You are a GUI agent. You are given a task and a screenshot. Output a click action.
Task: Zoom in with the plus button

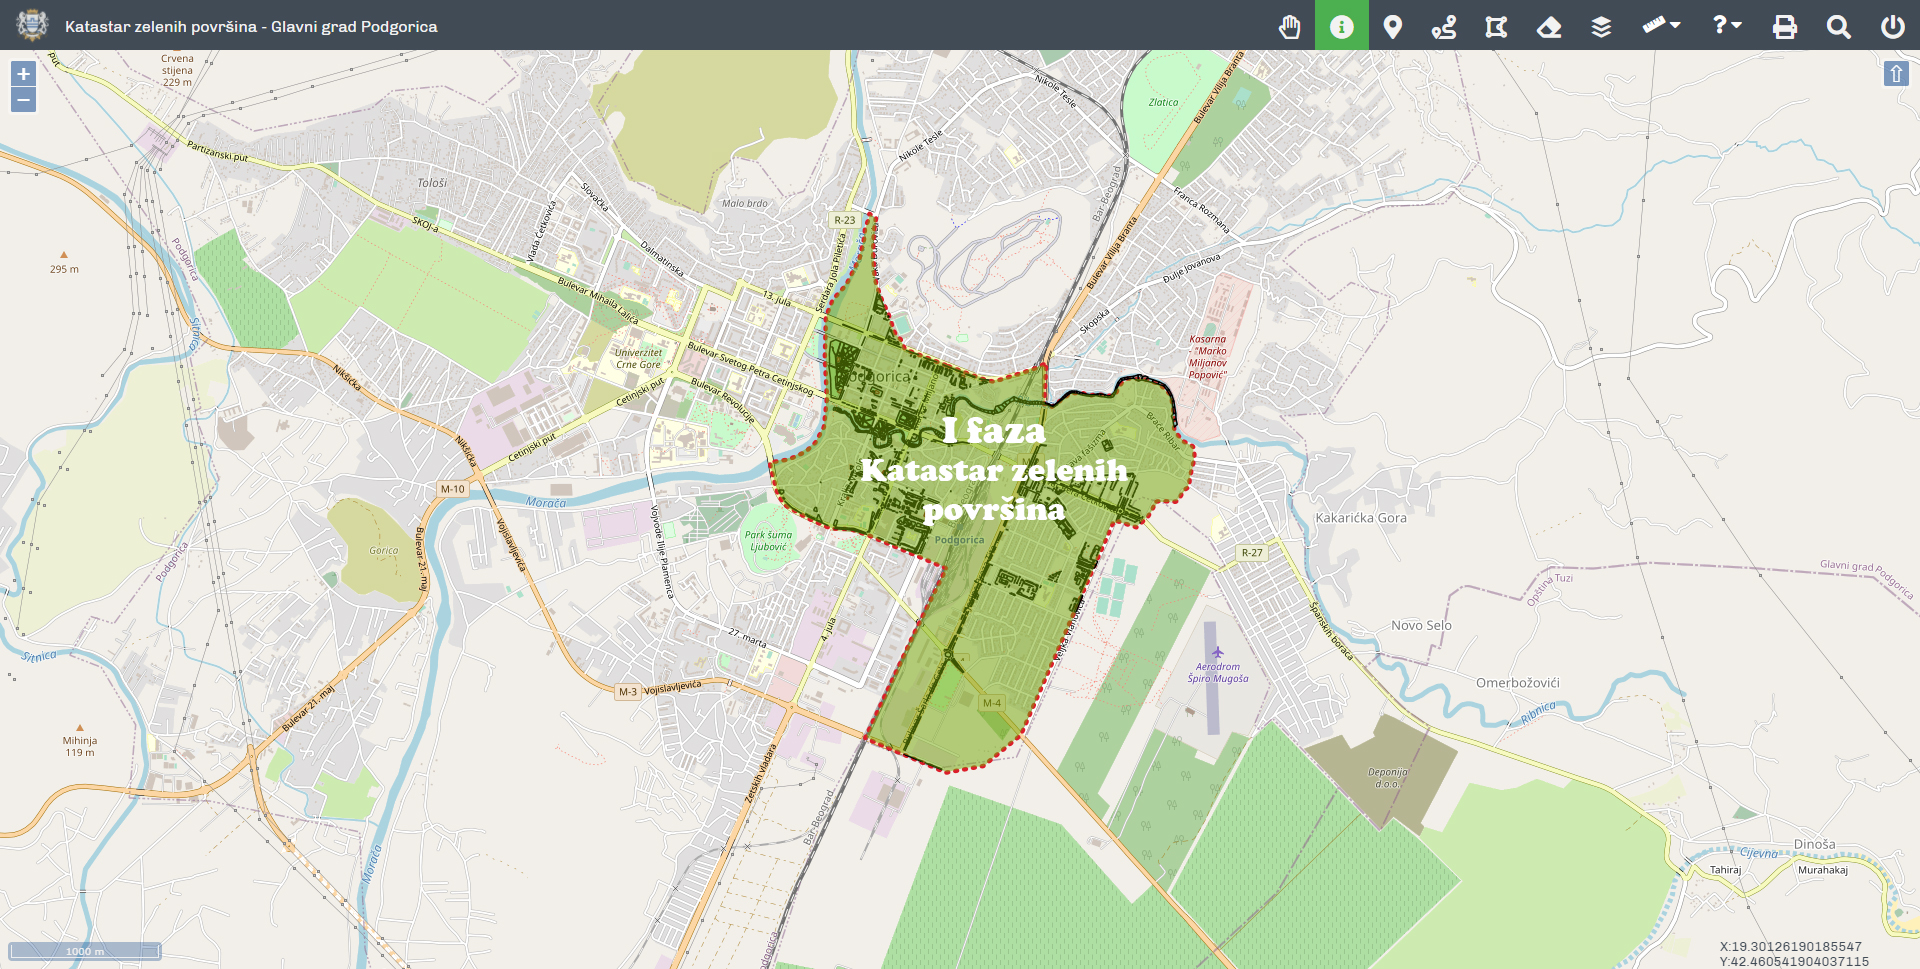[23, 74]
